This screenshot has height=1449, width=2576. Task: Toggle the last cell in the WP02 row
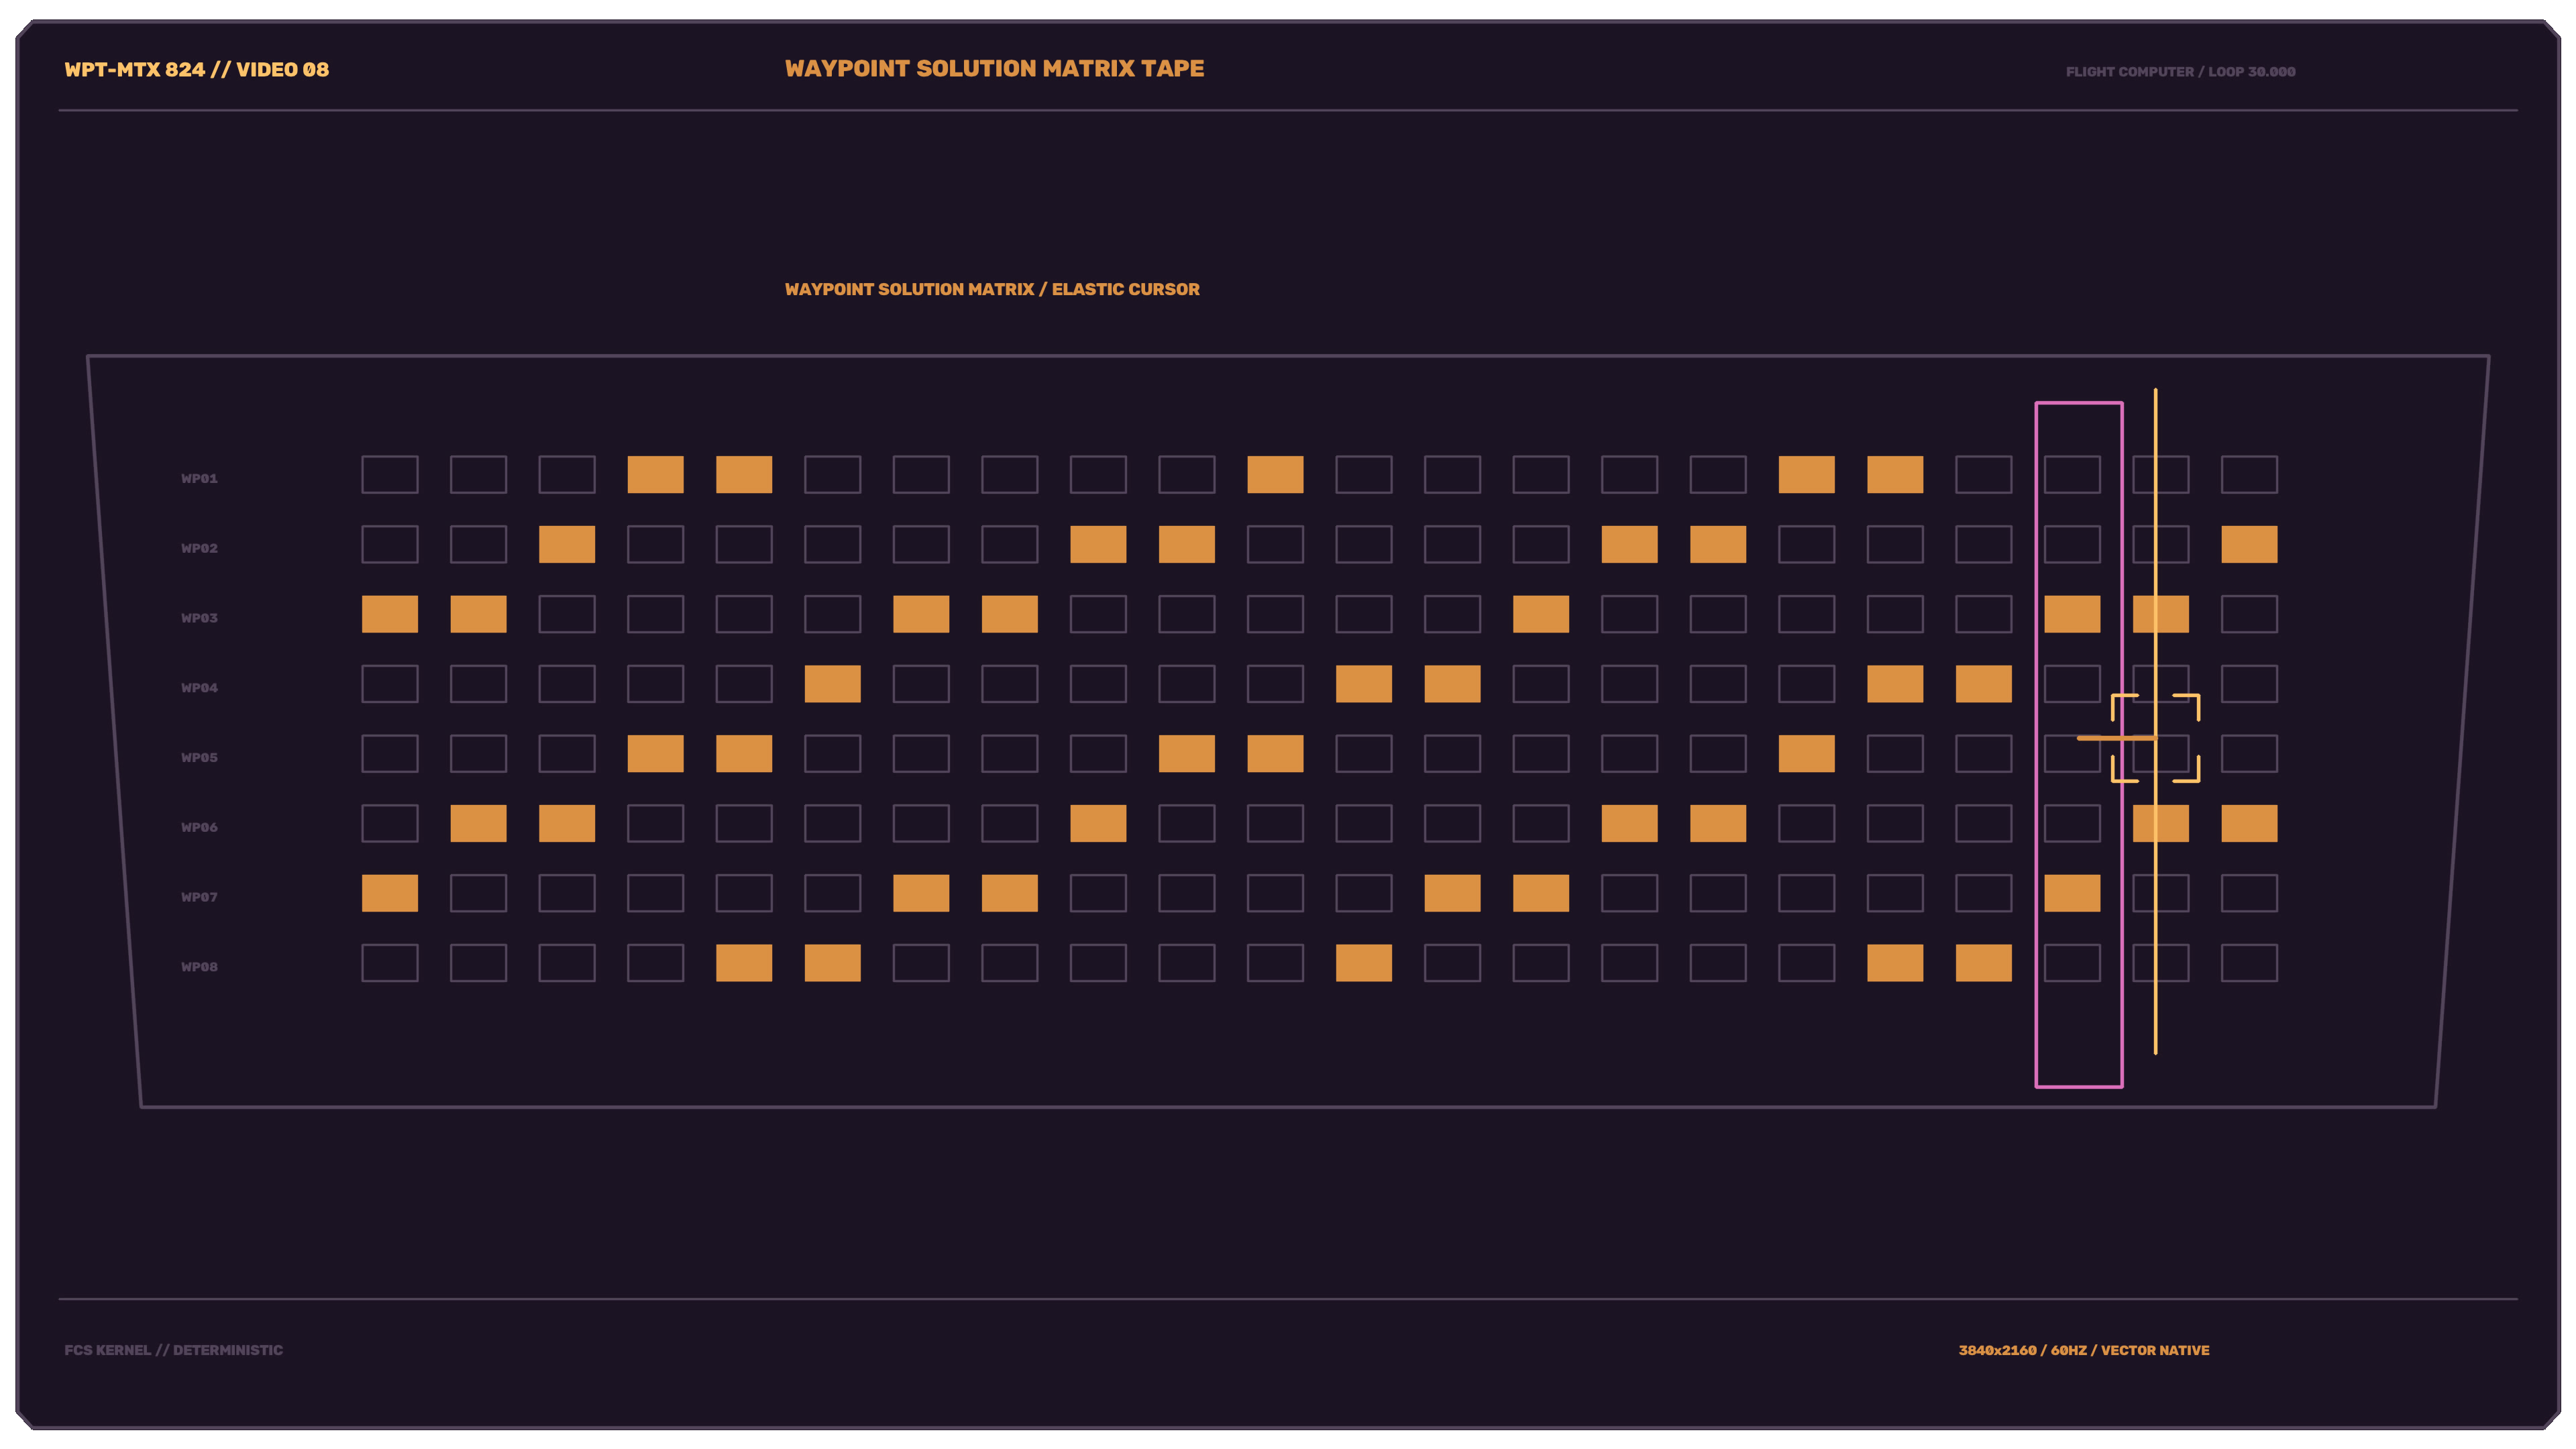(2249, 544)
